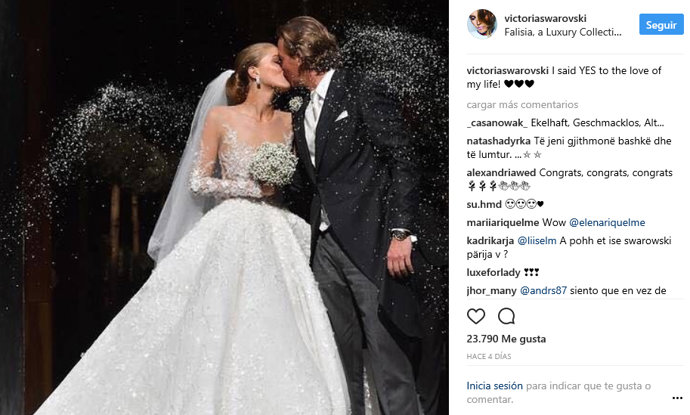Open commenter alexandriawed profile
690x415 pixels.
pos(501,173)
